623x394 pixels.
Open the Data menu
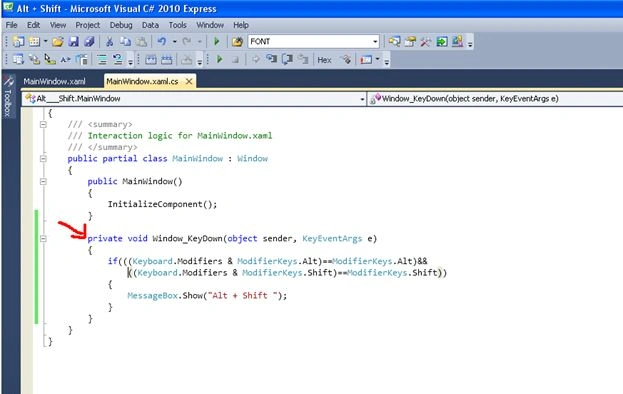(151, 25)
